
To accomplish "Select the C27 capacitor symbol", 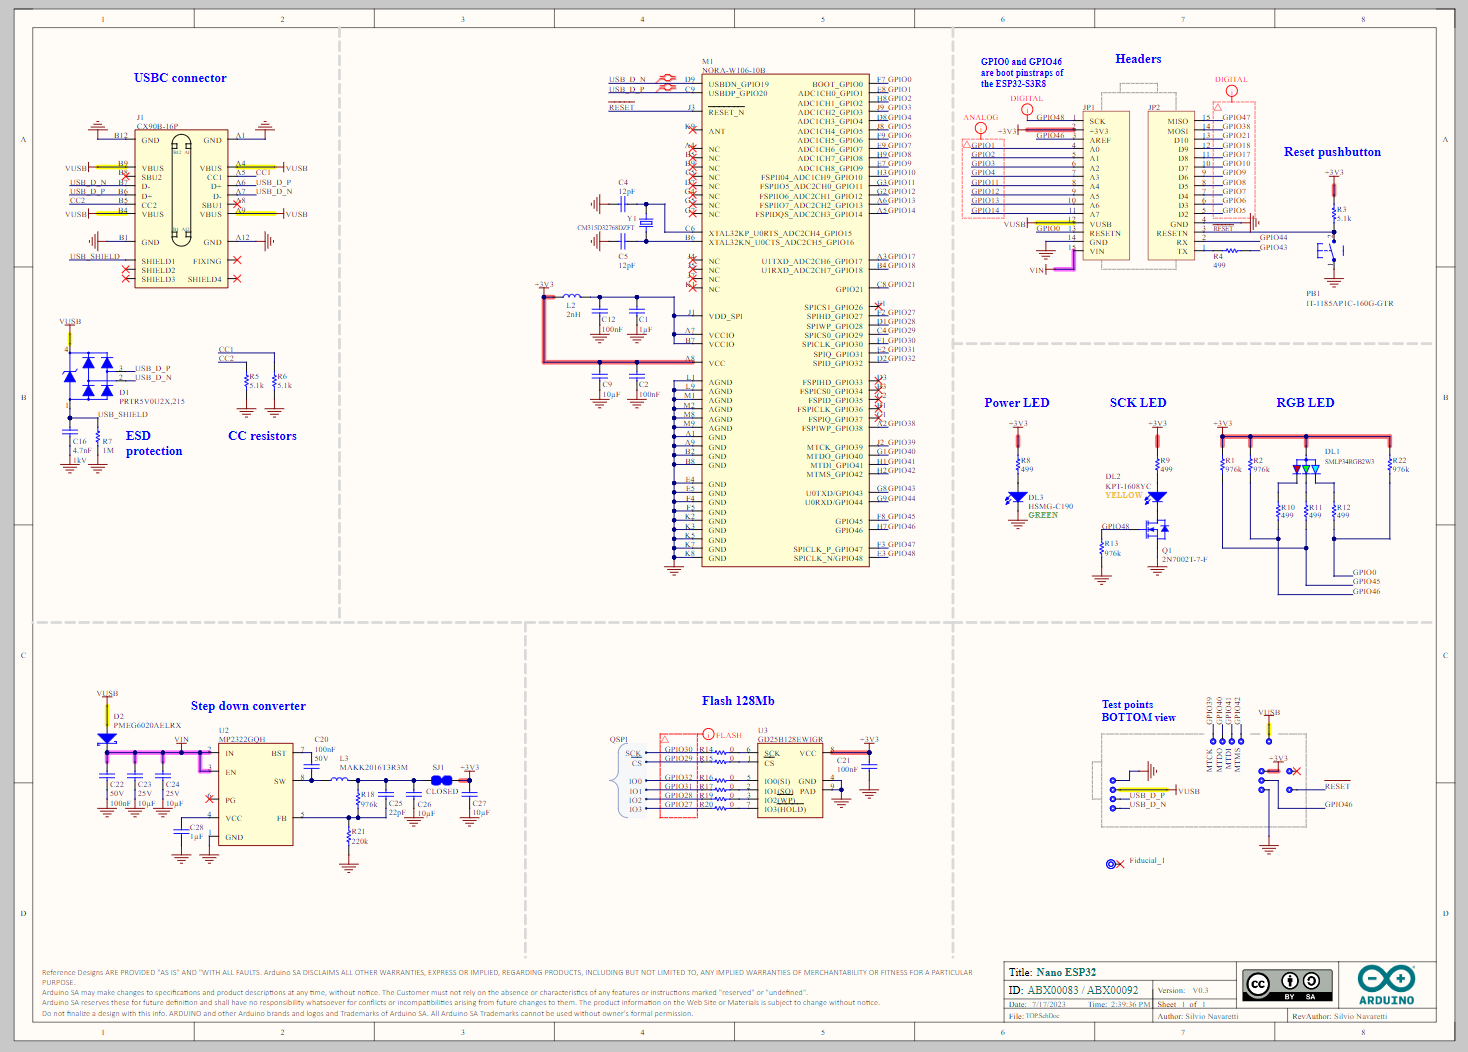I will point(471,796).
